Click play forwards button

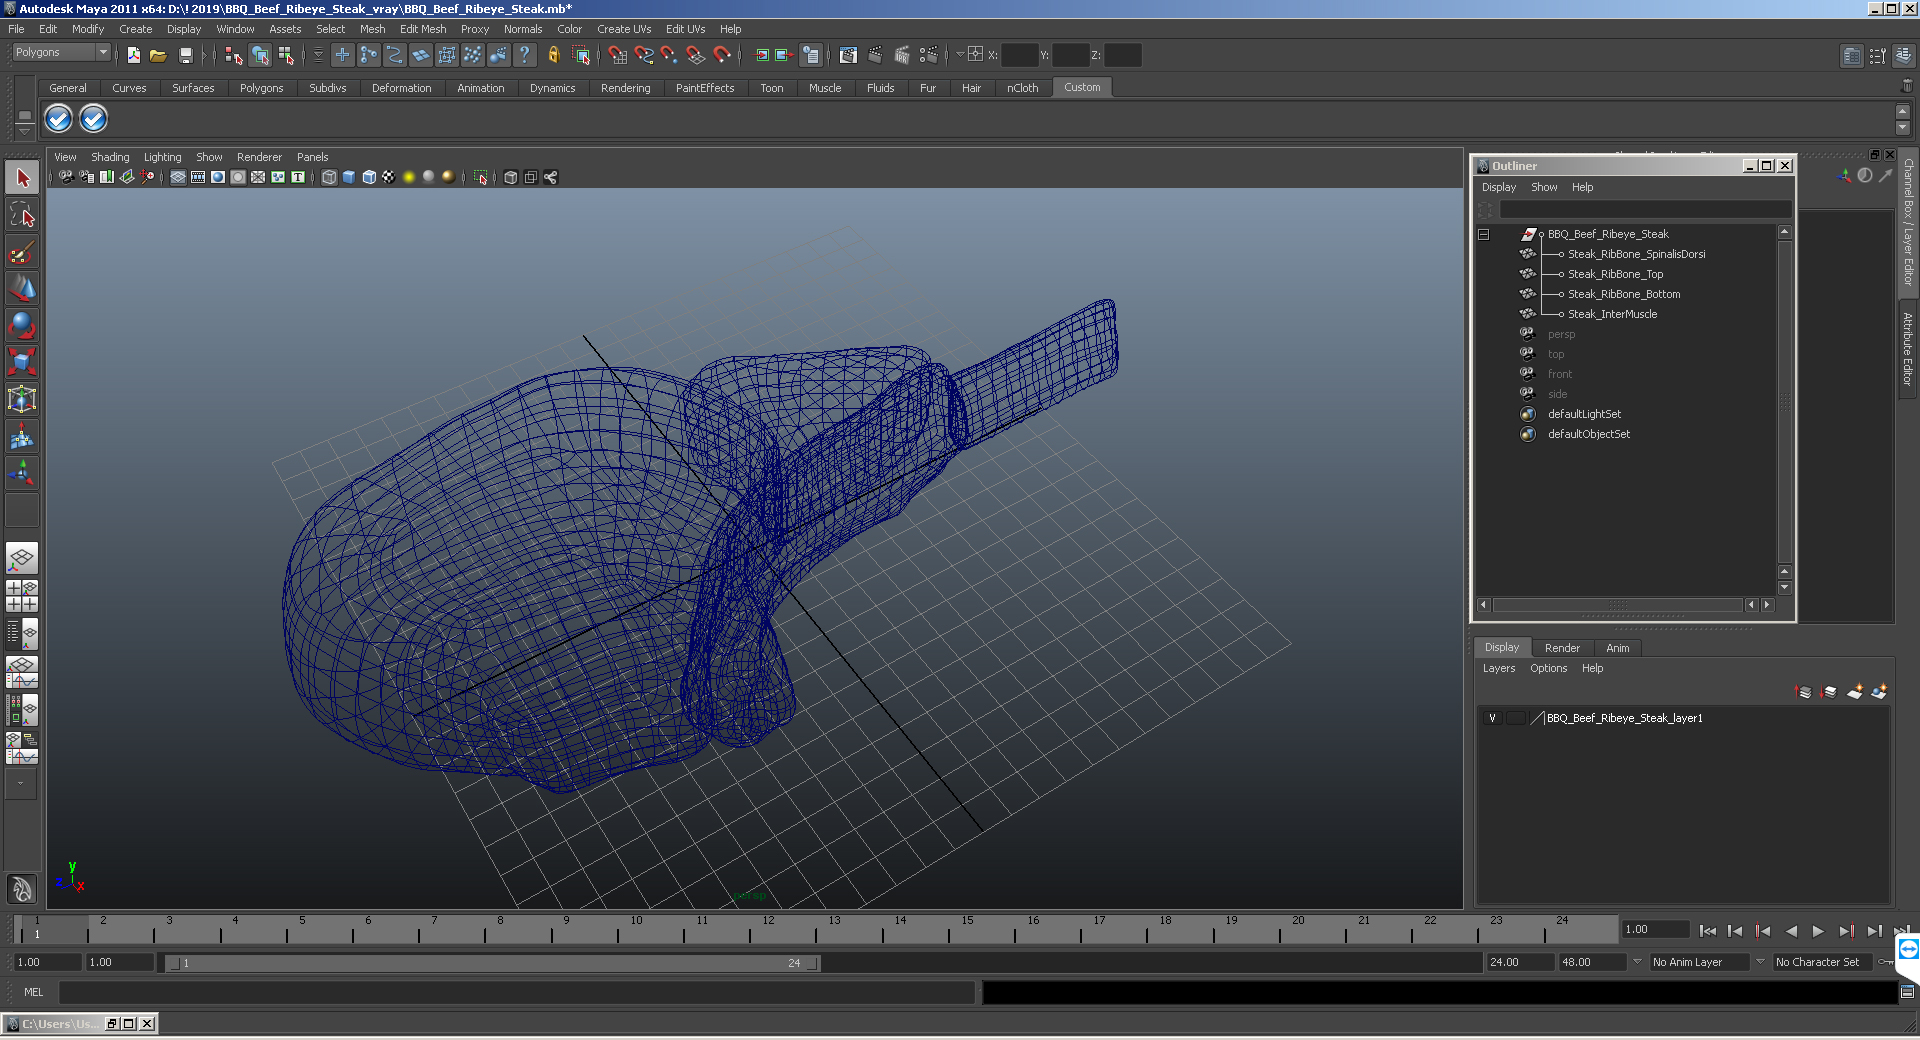point(1818,931)
